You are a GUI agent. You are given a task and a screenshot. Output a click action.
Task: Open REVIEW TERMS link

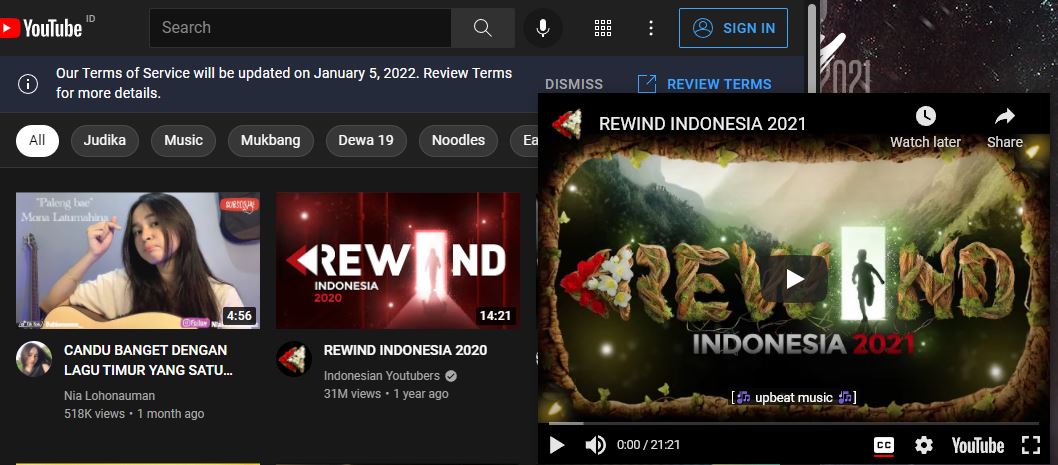click(704, 84)
